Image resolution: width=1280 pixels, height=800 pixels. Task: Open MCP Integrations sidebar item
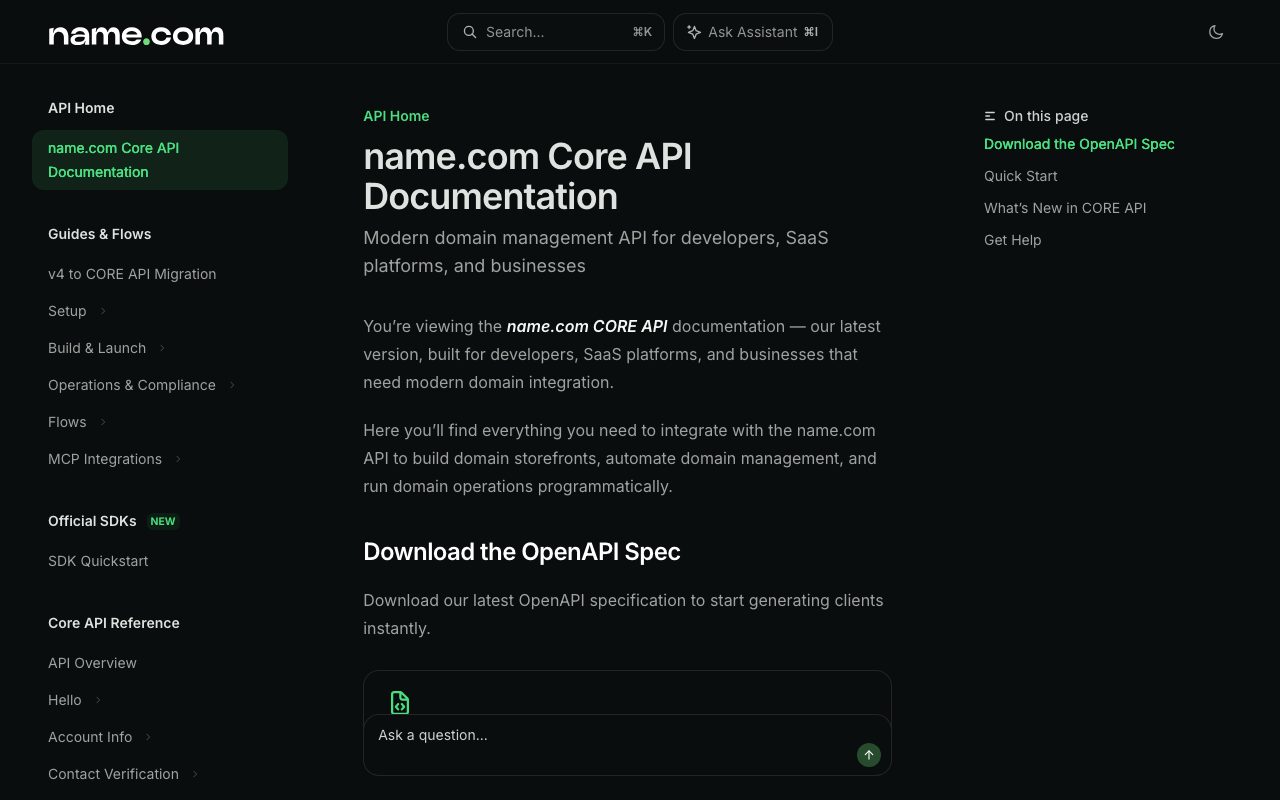pos(105,459)
